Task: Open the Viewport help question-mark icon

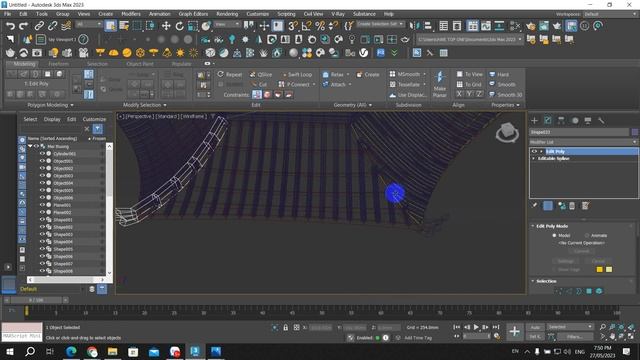Action: click(x=83, y=39)
